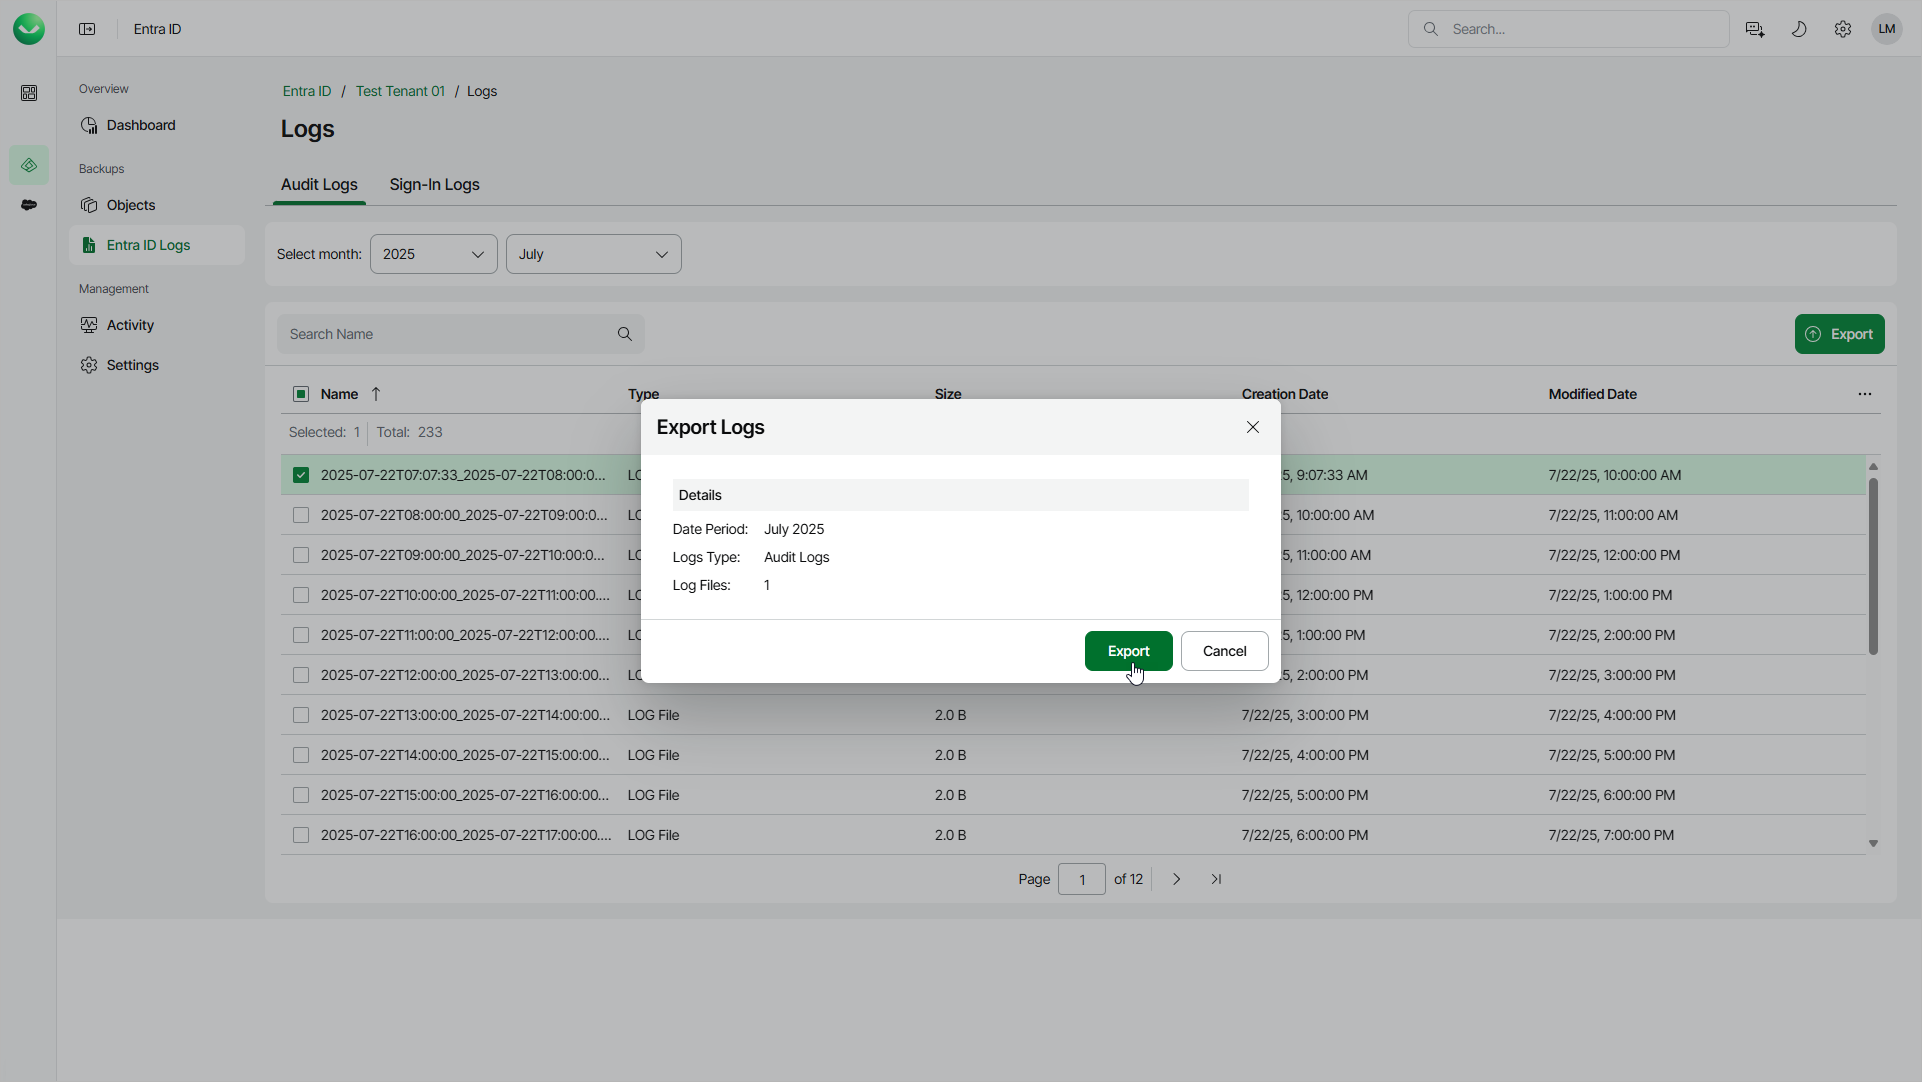1922x1082 pixels.
Task: Sort by Name column arrow
Action: [376, 394]
